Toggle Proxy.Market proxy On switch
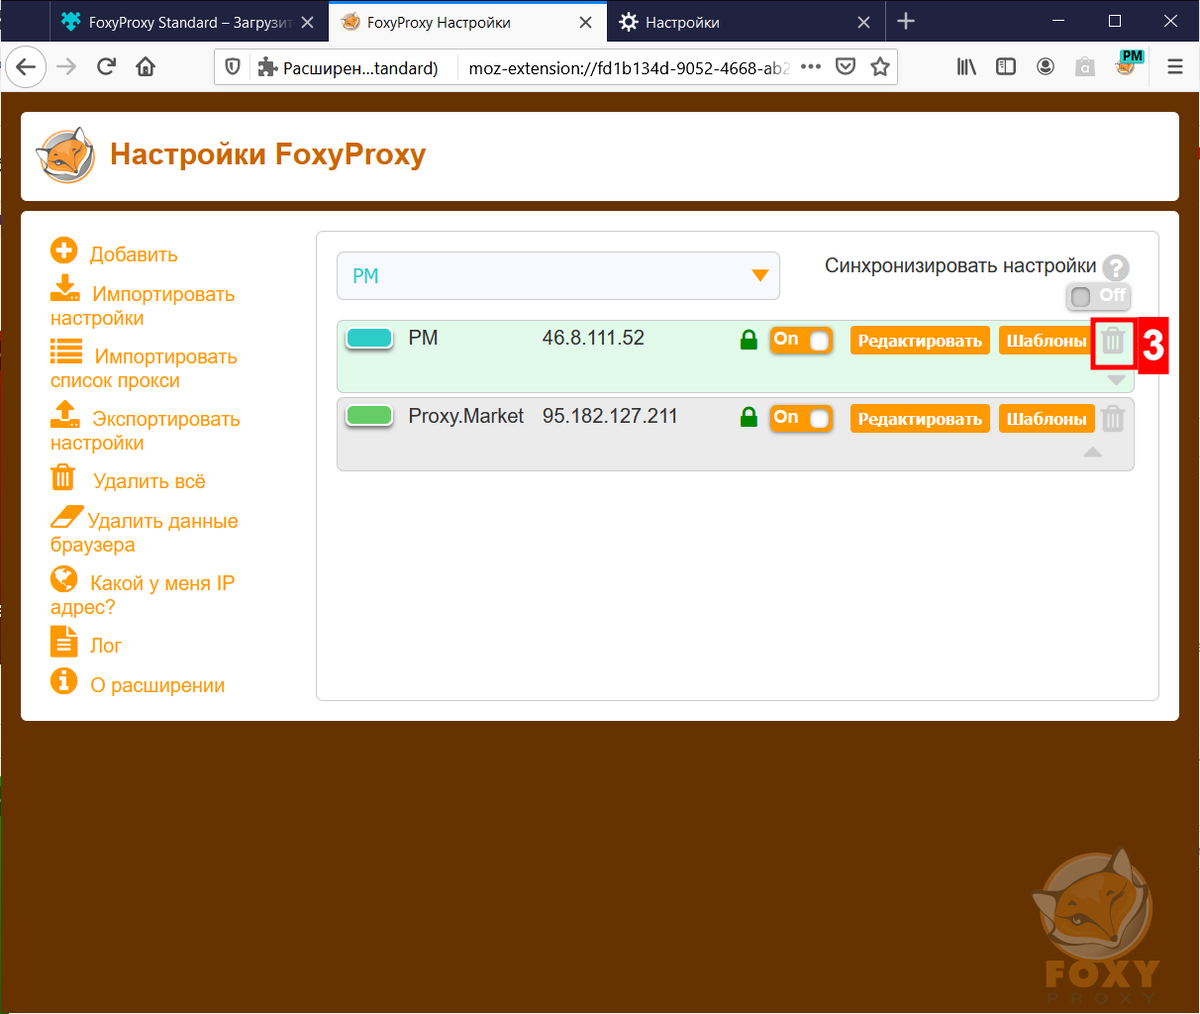1200x1014 pixels. (801, 418)
